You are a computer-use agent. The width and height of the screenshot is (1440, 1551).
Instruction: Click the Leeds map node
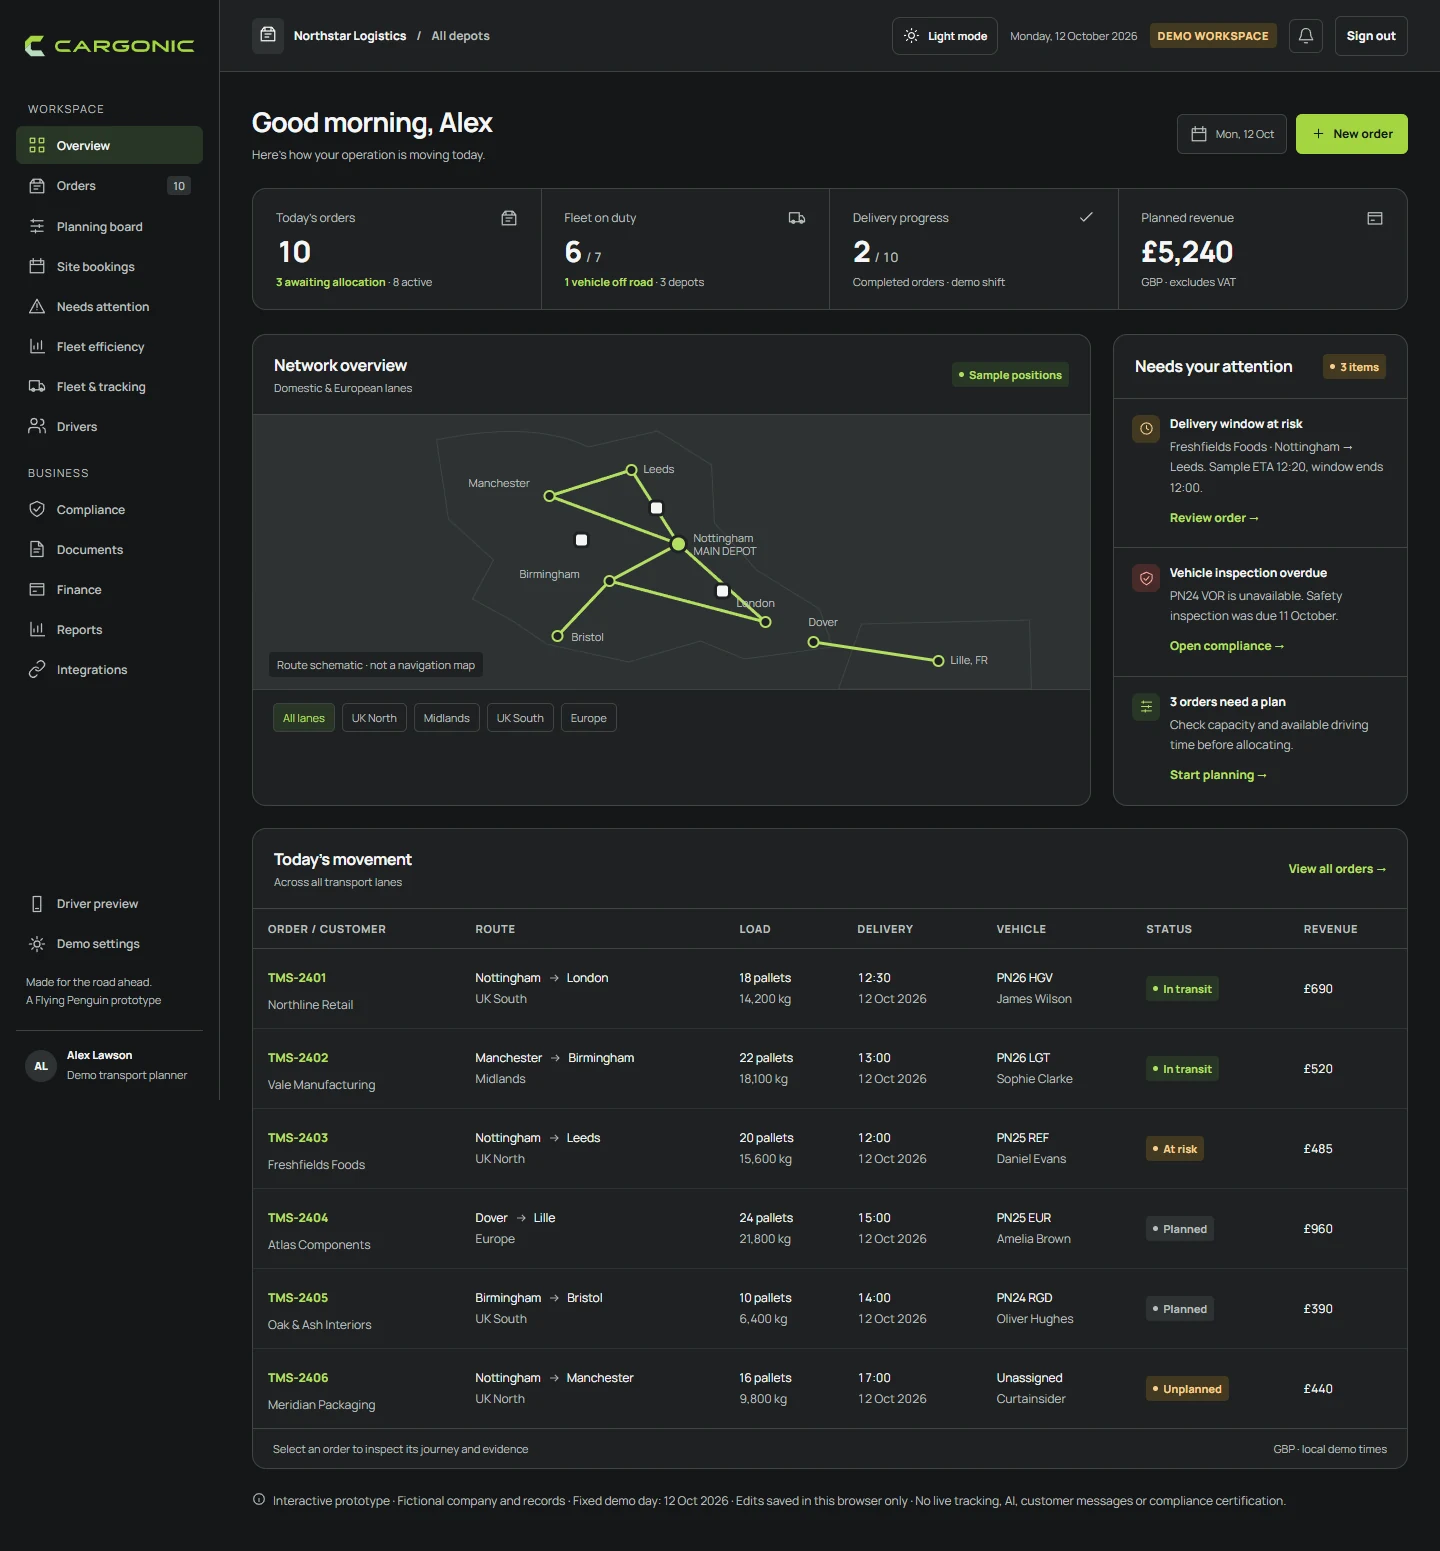pos(631,469)
